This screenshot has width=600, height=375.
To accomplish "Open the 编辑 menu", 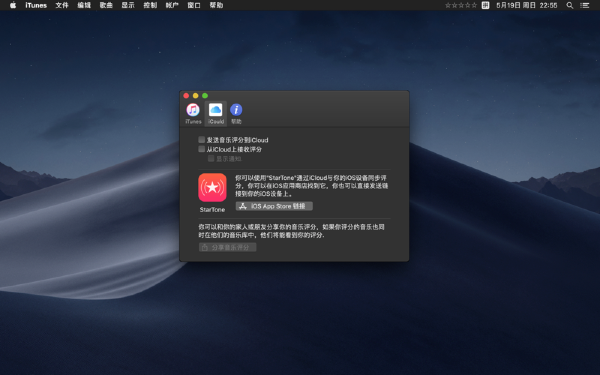I will 84,5.
